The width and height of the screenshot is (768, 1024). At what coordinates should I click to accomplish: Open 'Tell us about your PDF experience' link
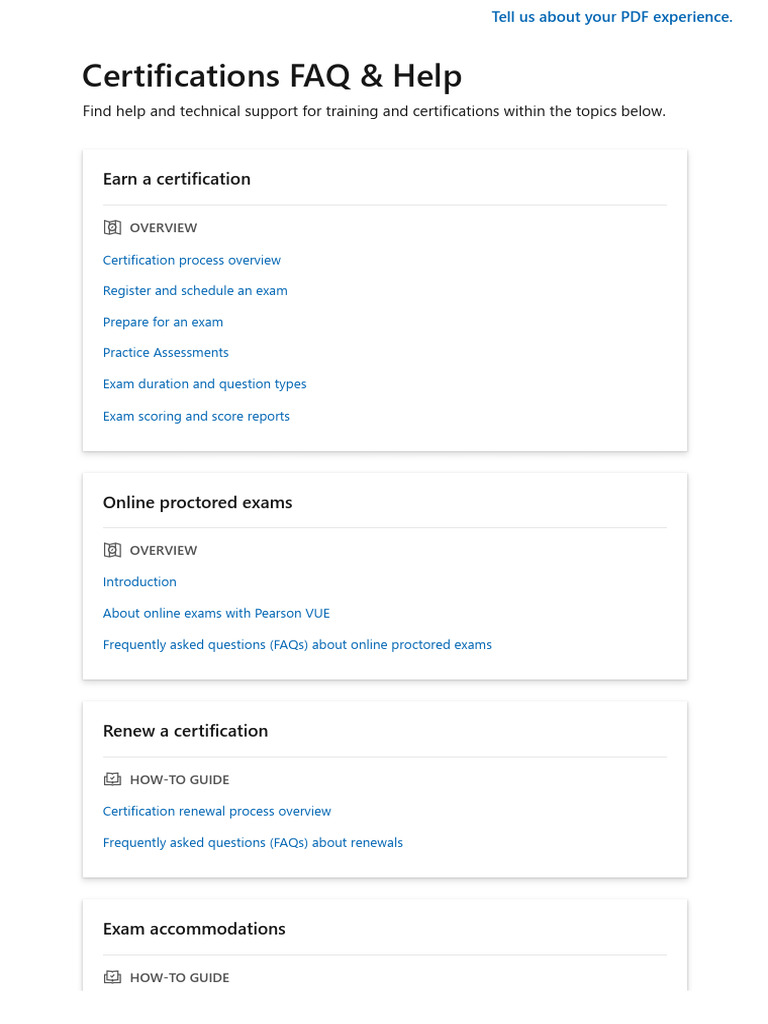coord(612,17)
